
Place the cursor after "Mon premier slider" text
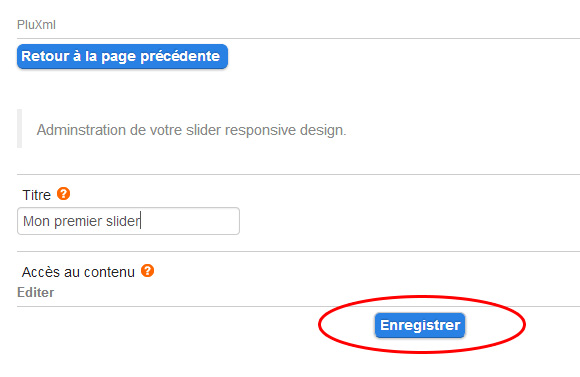tap(141, 221)
